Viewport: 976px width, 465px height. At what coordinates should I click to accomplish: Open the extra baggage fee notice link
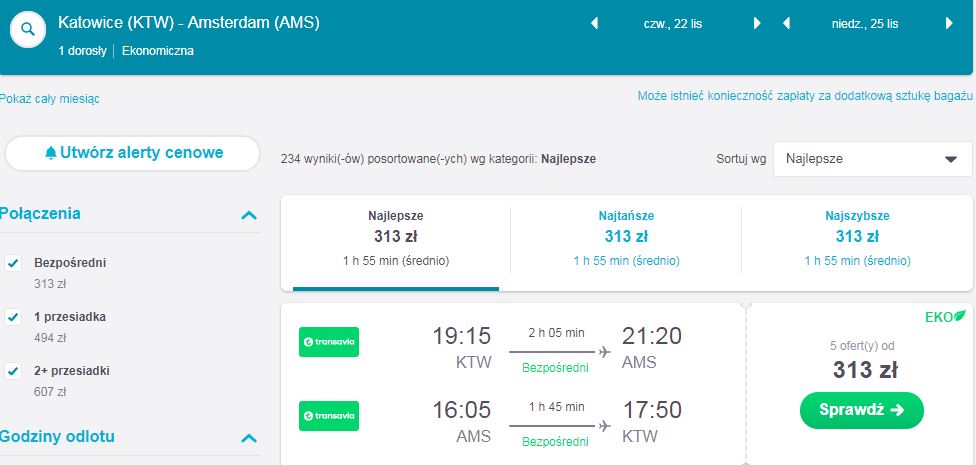tap(805, 96)
